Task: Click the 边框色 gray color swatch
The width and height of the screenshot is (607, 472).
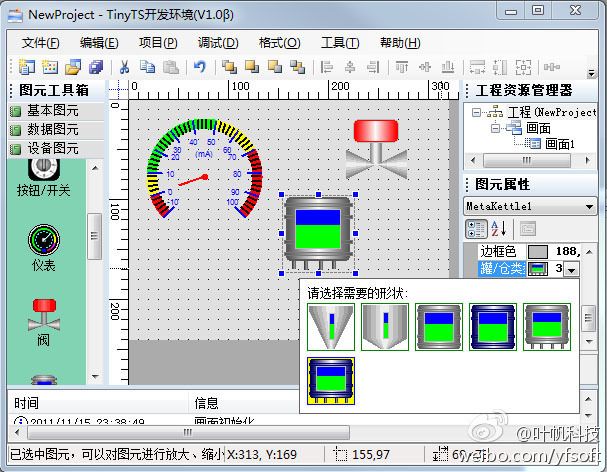Action: point(538,252)
